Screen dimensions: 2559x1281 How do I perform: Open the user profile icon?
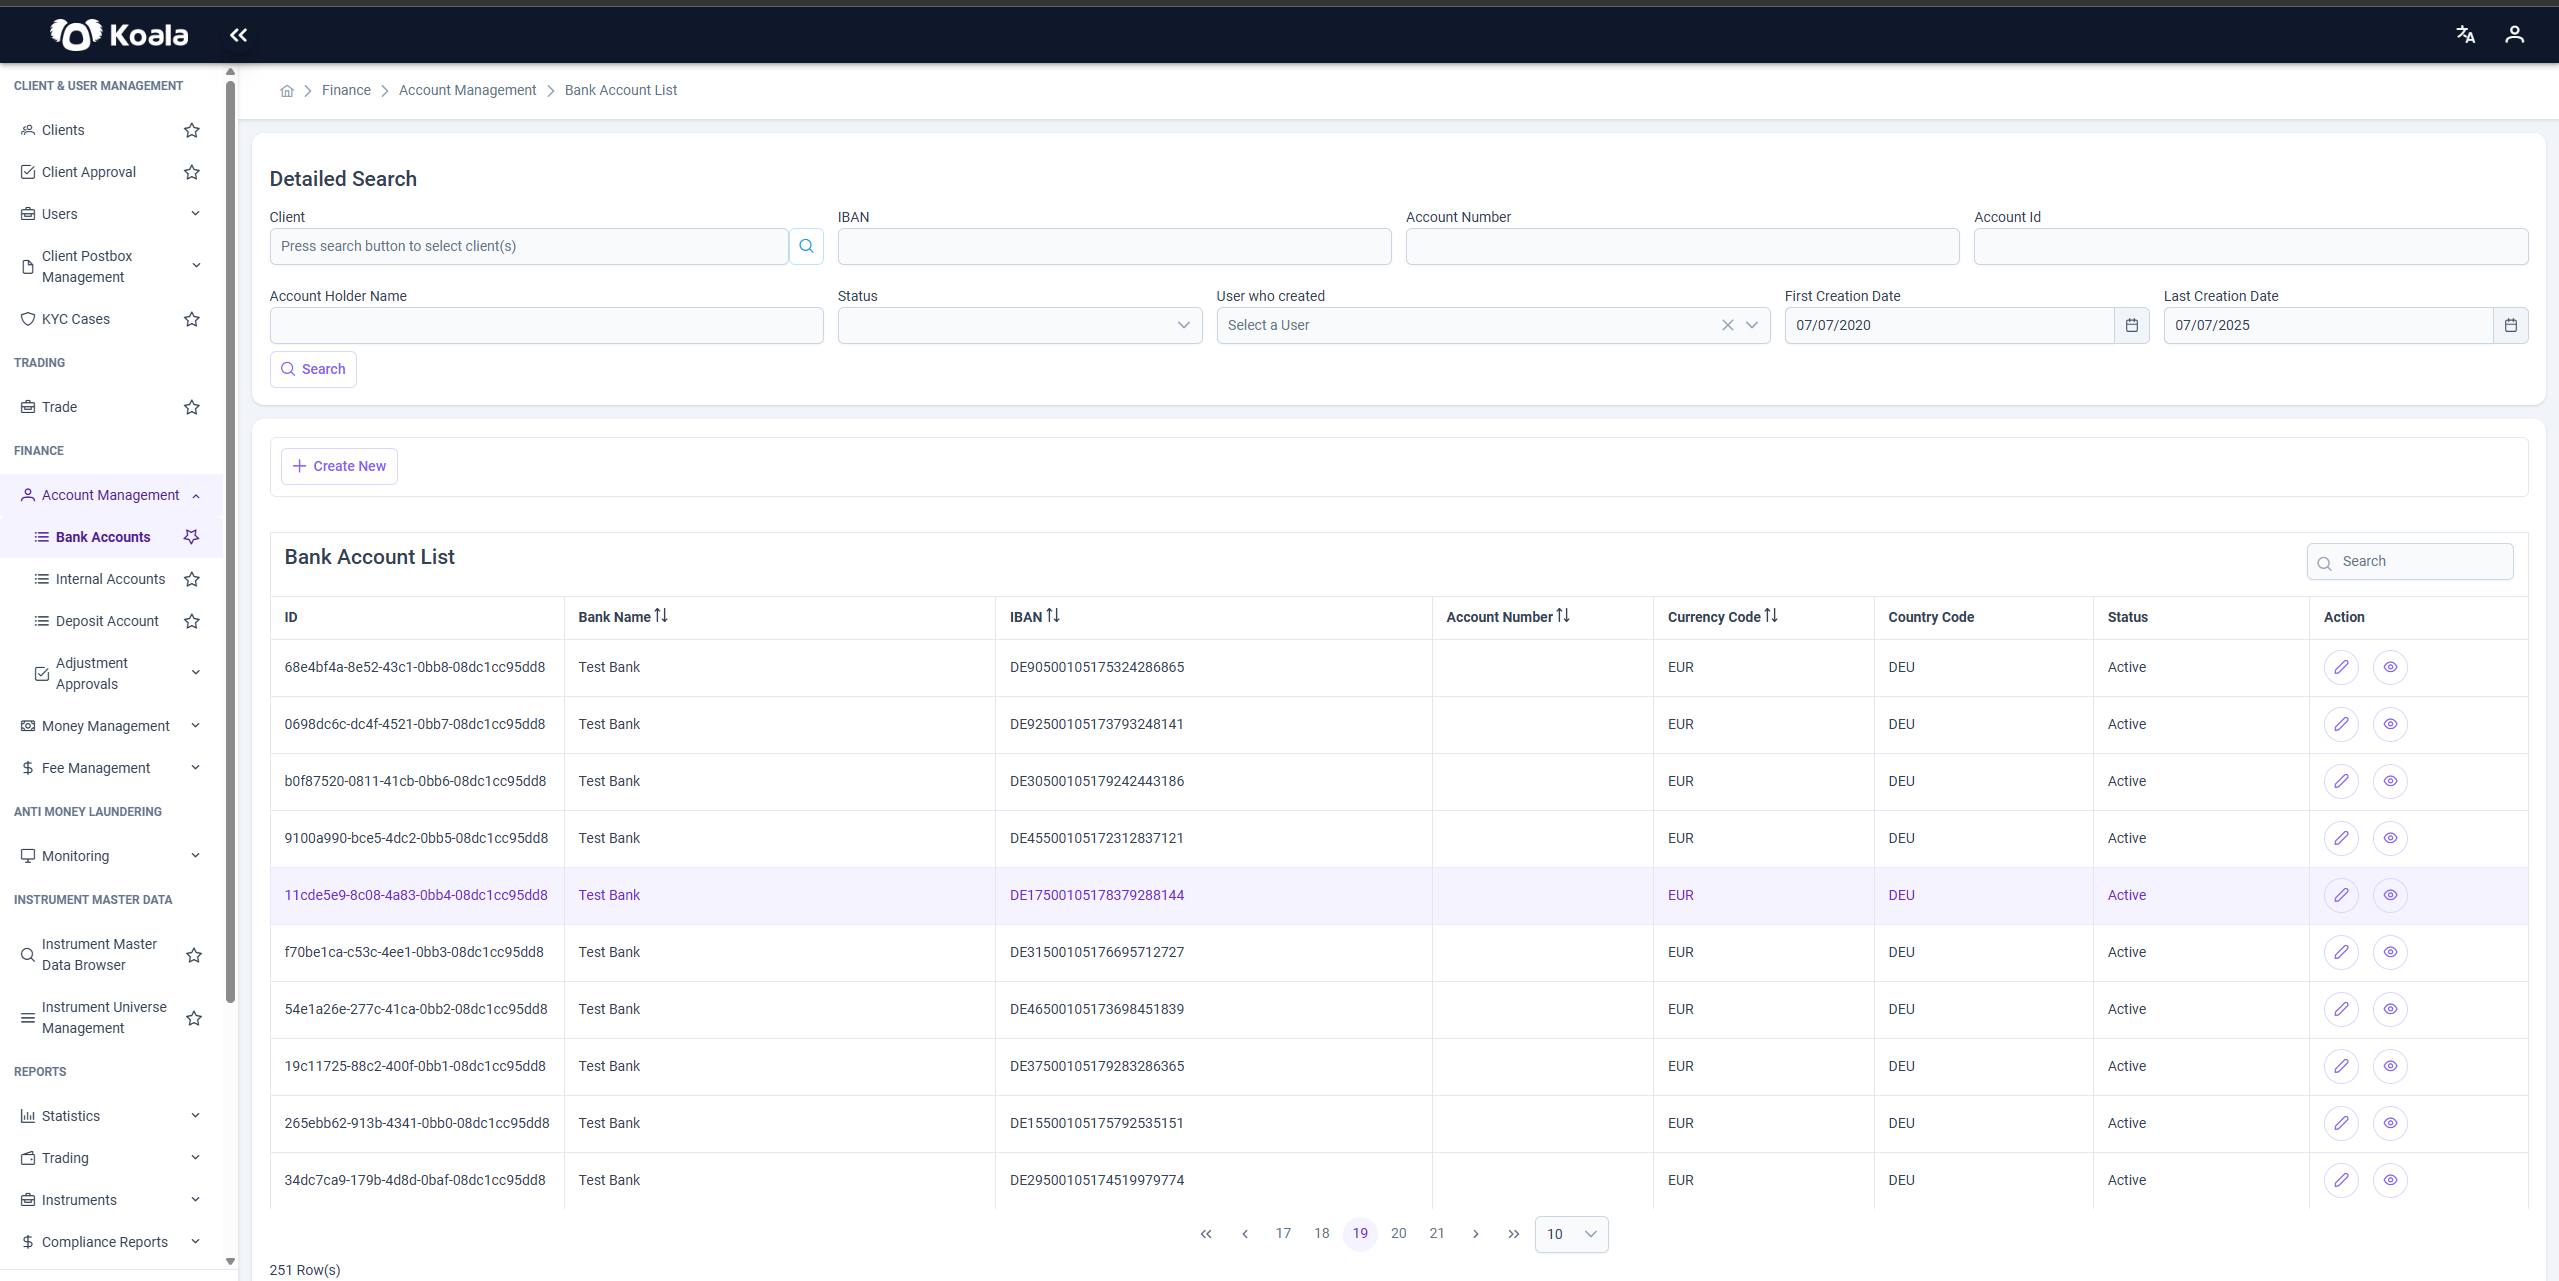[2514, 35]
